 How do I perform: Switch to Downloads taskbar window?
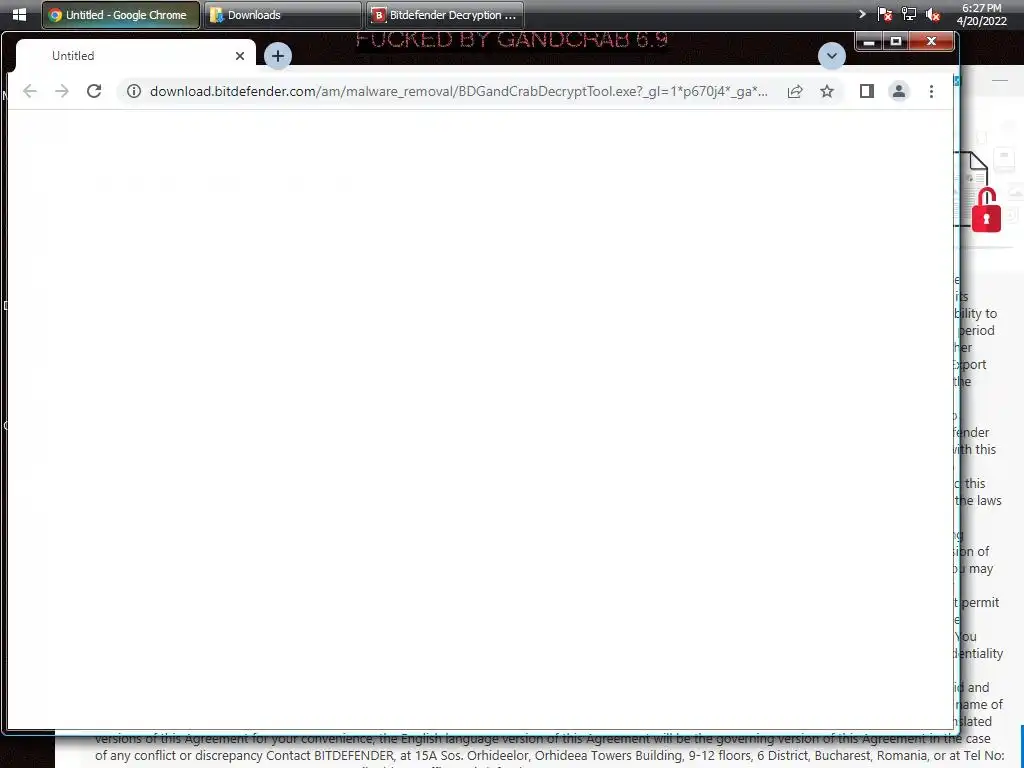pyautogui.click(x=282, y=14)
